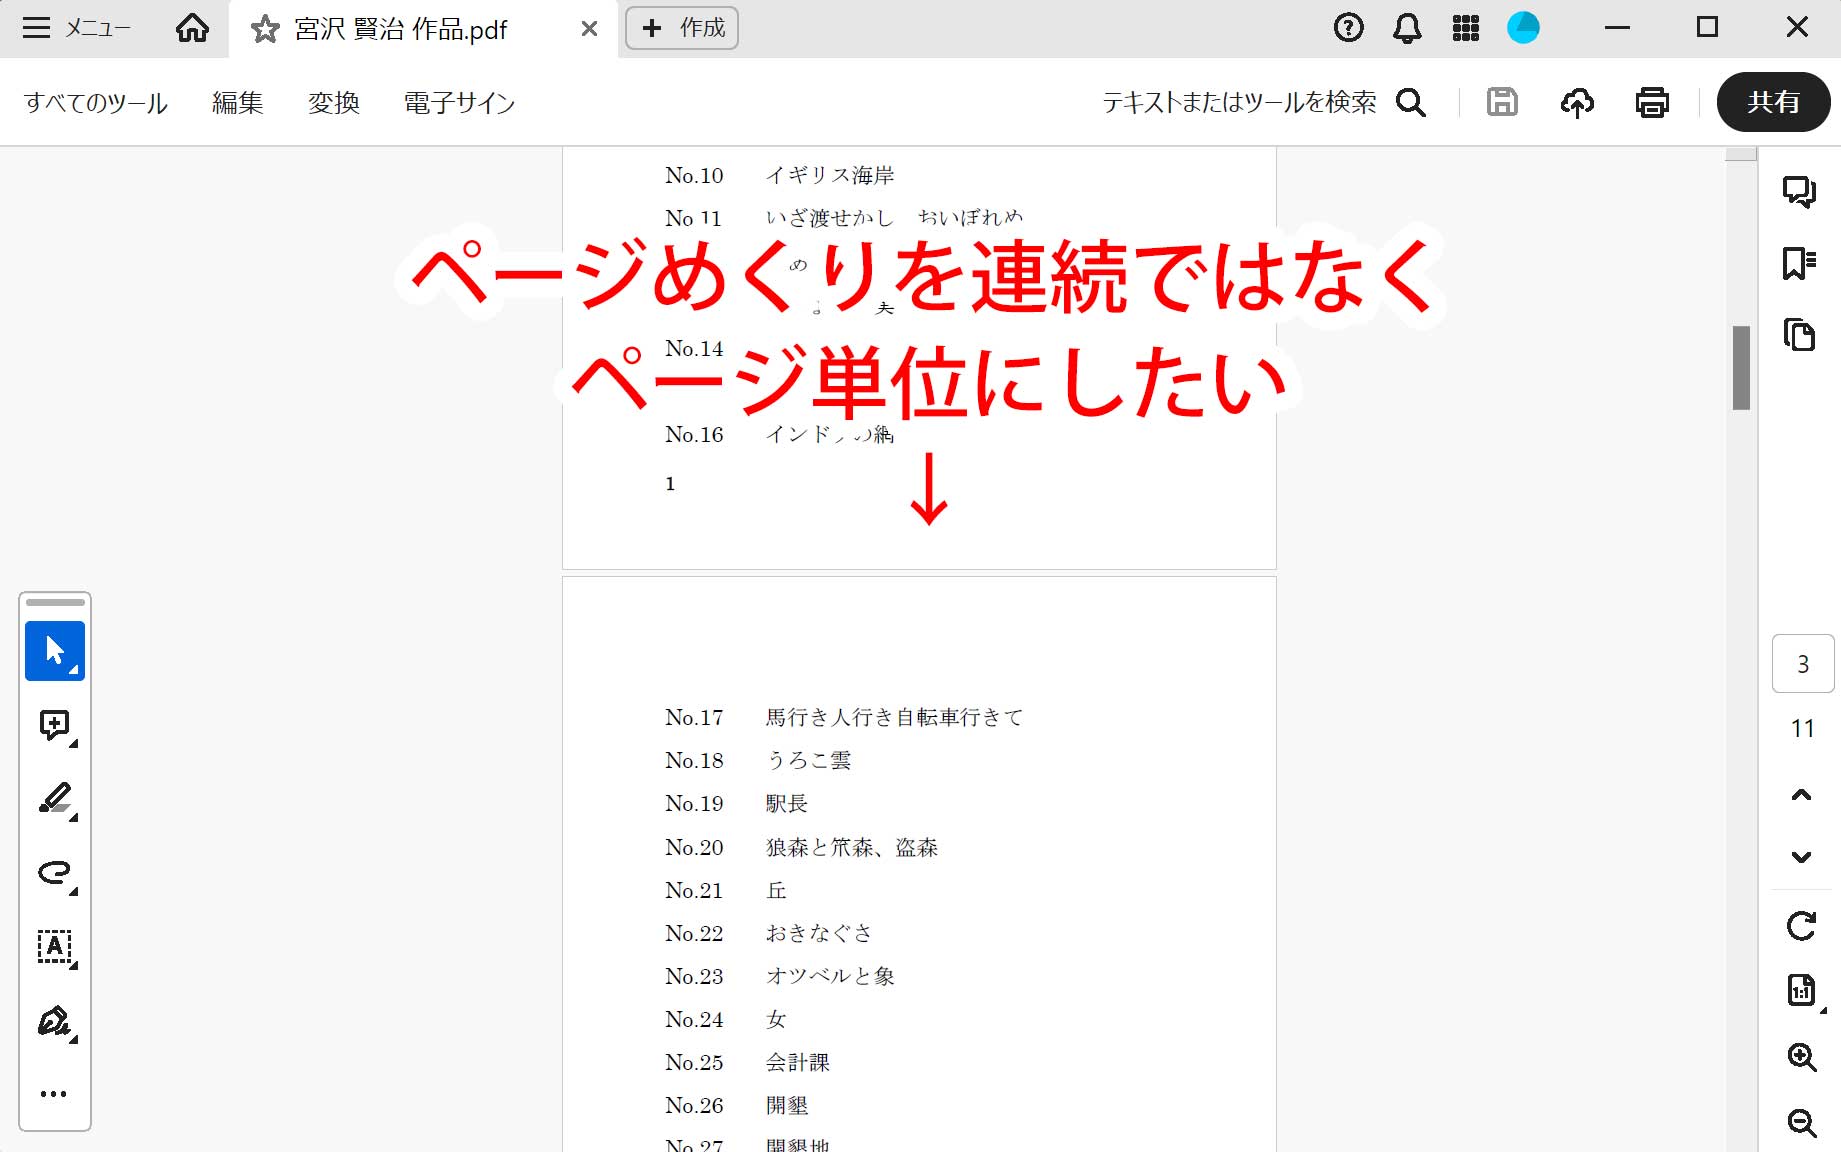Click the No.18 うろこ雲 entry
This screenshot has height=1152, width=1841.
pos(758,760)
